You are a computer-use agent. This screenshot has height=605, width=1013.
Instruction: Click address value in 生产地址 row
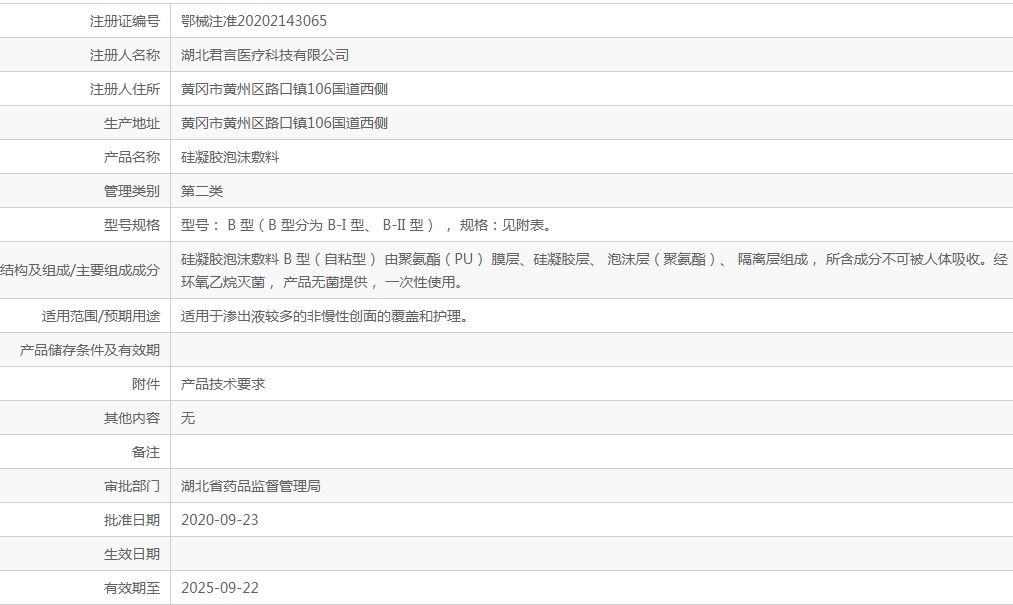(x=284, y=123)
